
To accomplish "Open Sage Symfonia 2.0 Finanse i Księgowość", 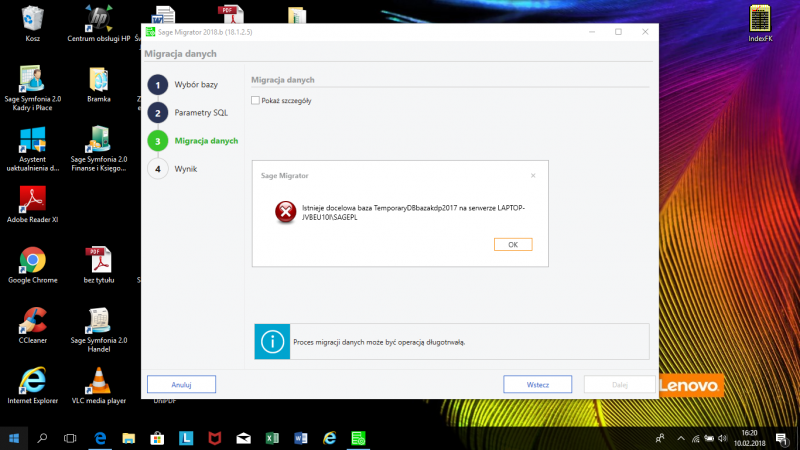I will pos(98,148).
